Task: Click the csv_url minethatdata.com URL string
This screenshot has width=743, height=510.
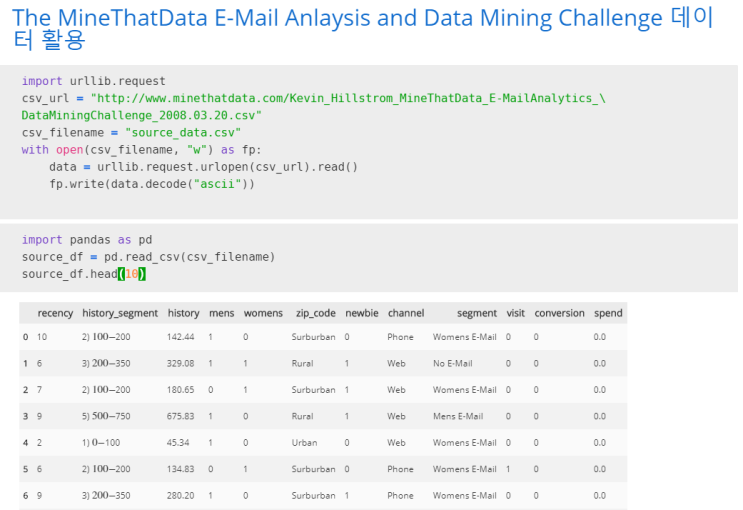Action: 348,98
